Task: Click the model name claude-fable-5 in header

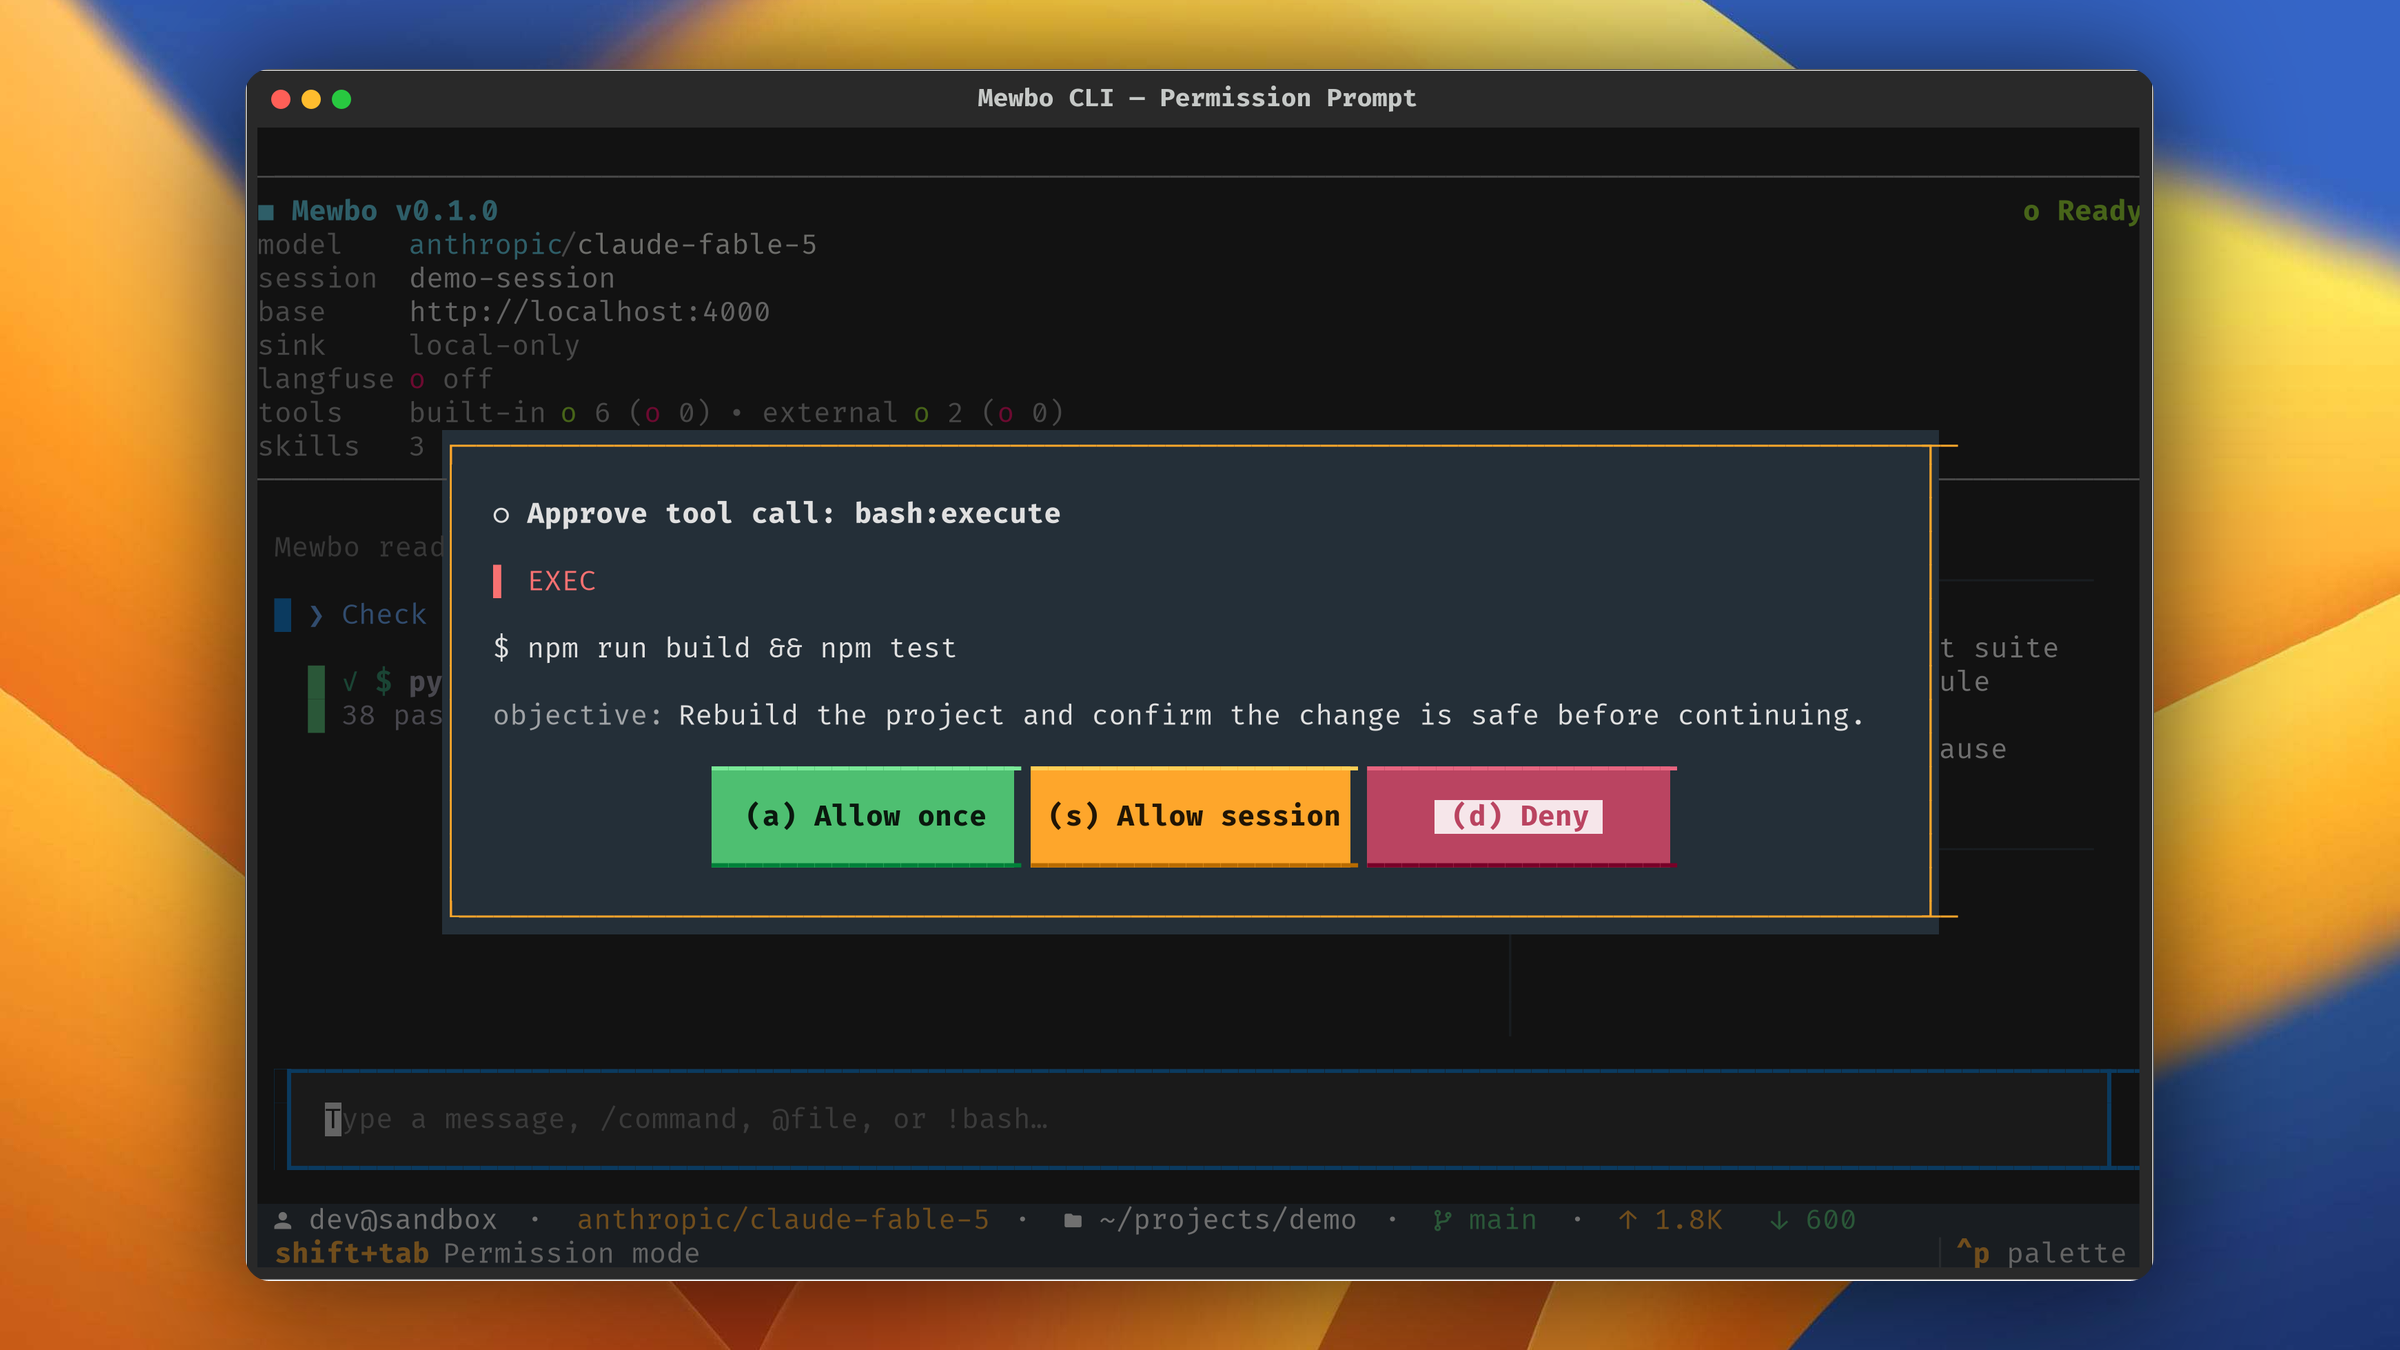Action: pyautogui.click(x=697, y=245)
